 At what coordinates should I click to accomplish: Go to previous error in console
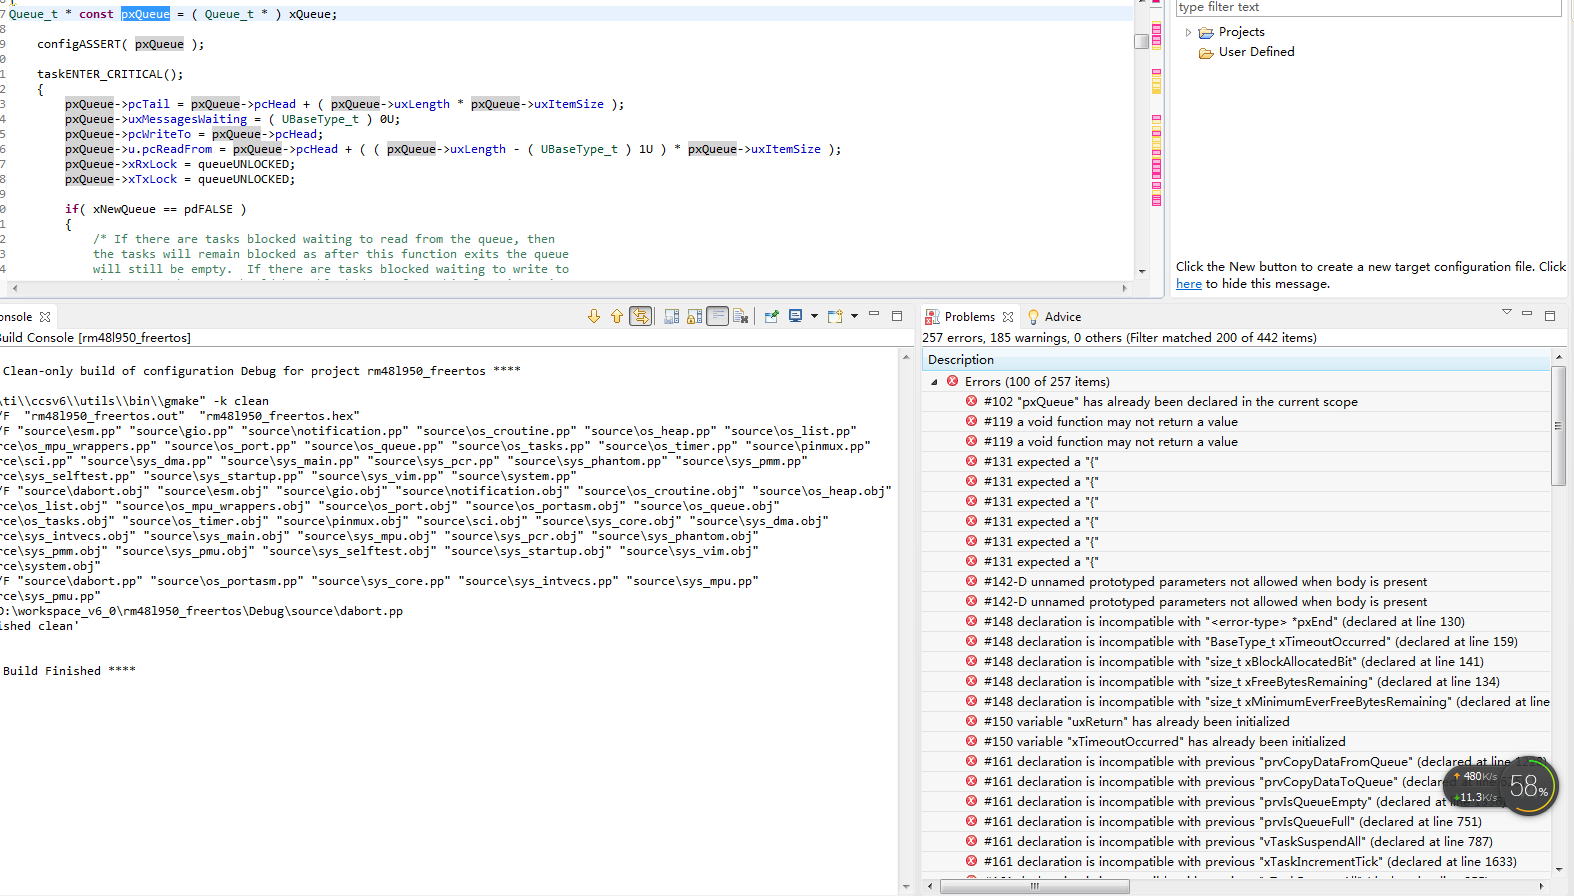[617, 317]
